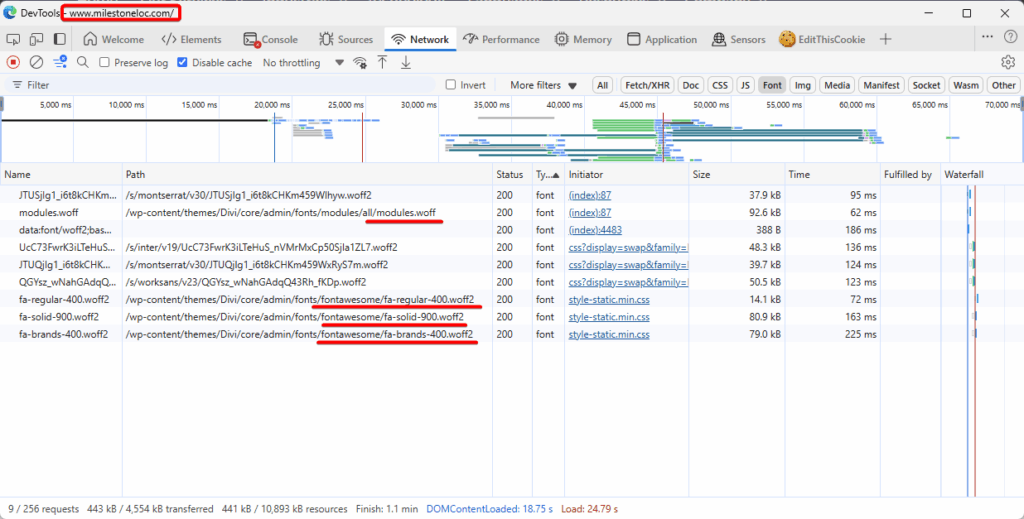The width and height of the screenshot is (1024, 519).
Task: Filter by JS requests
Action: click(745, 85)
